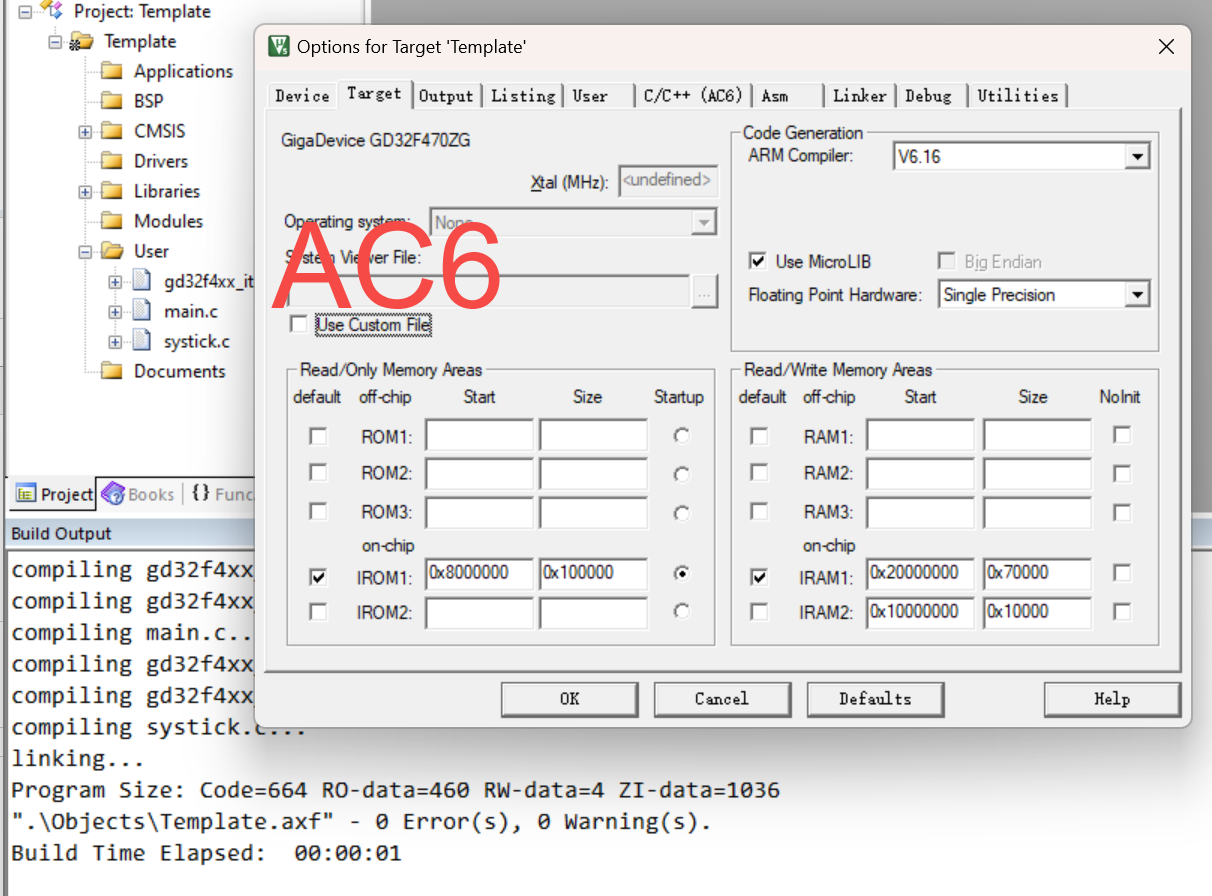Switch to the Linker tab
This screenshot has width=1212, height=896.
click(x=860, y=96)
